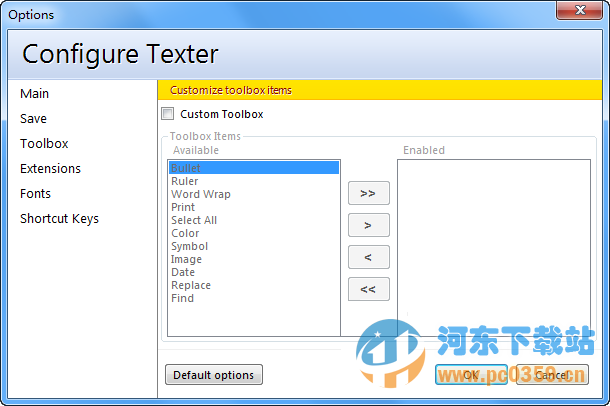The width and height of the screenshot is (610, 406).
Task: Select Replace in the Available list
Action: pyautogui.click(x=254, y=285)
